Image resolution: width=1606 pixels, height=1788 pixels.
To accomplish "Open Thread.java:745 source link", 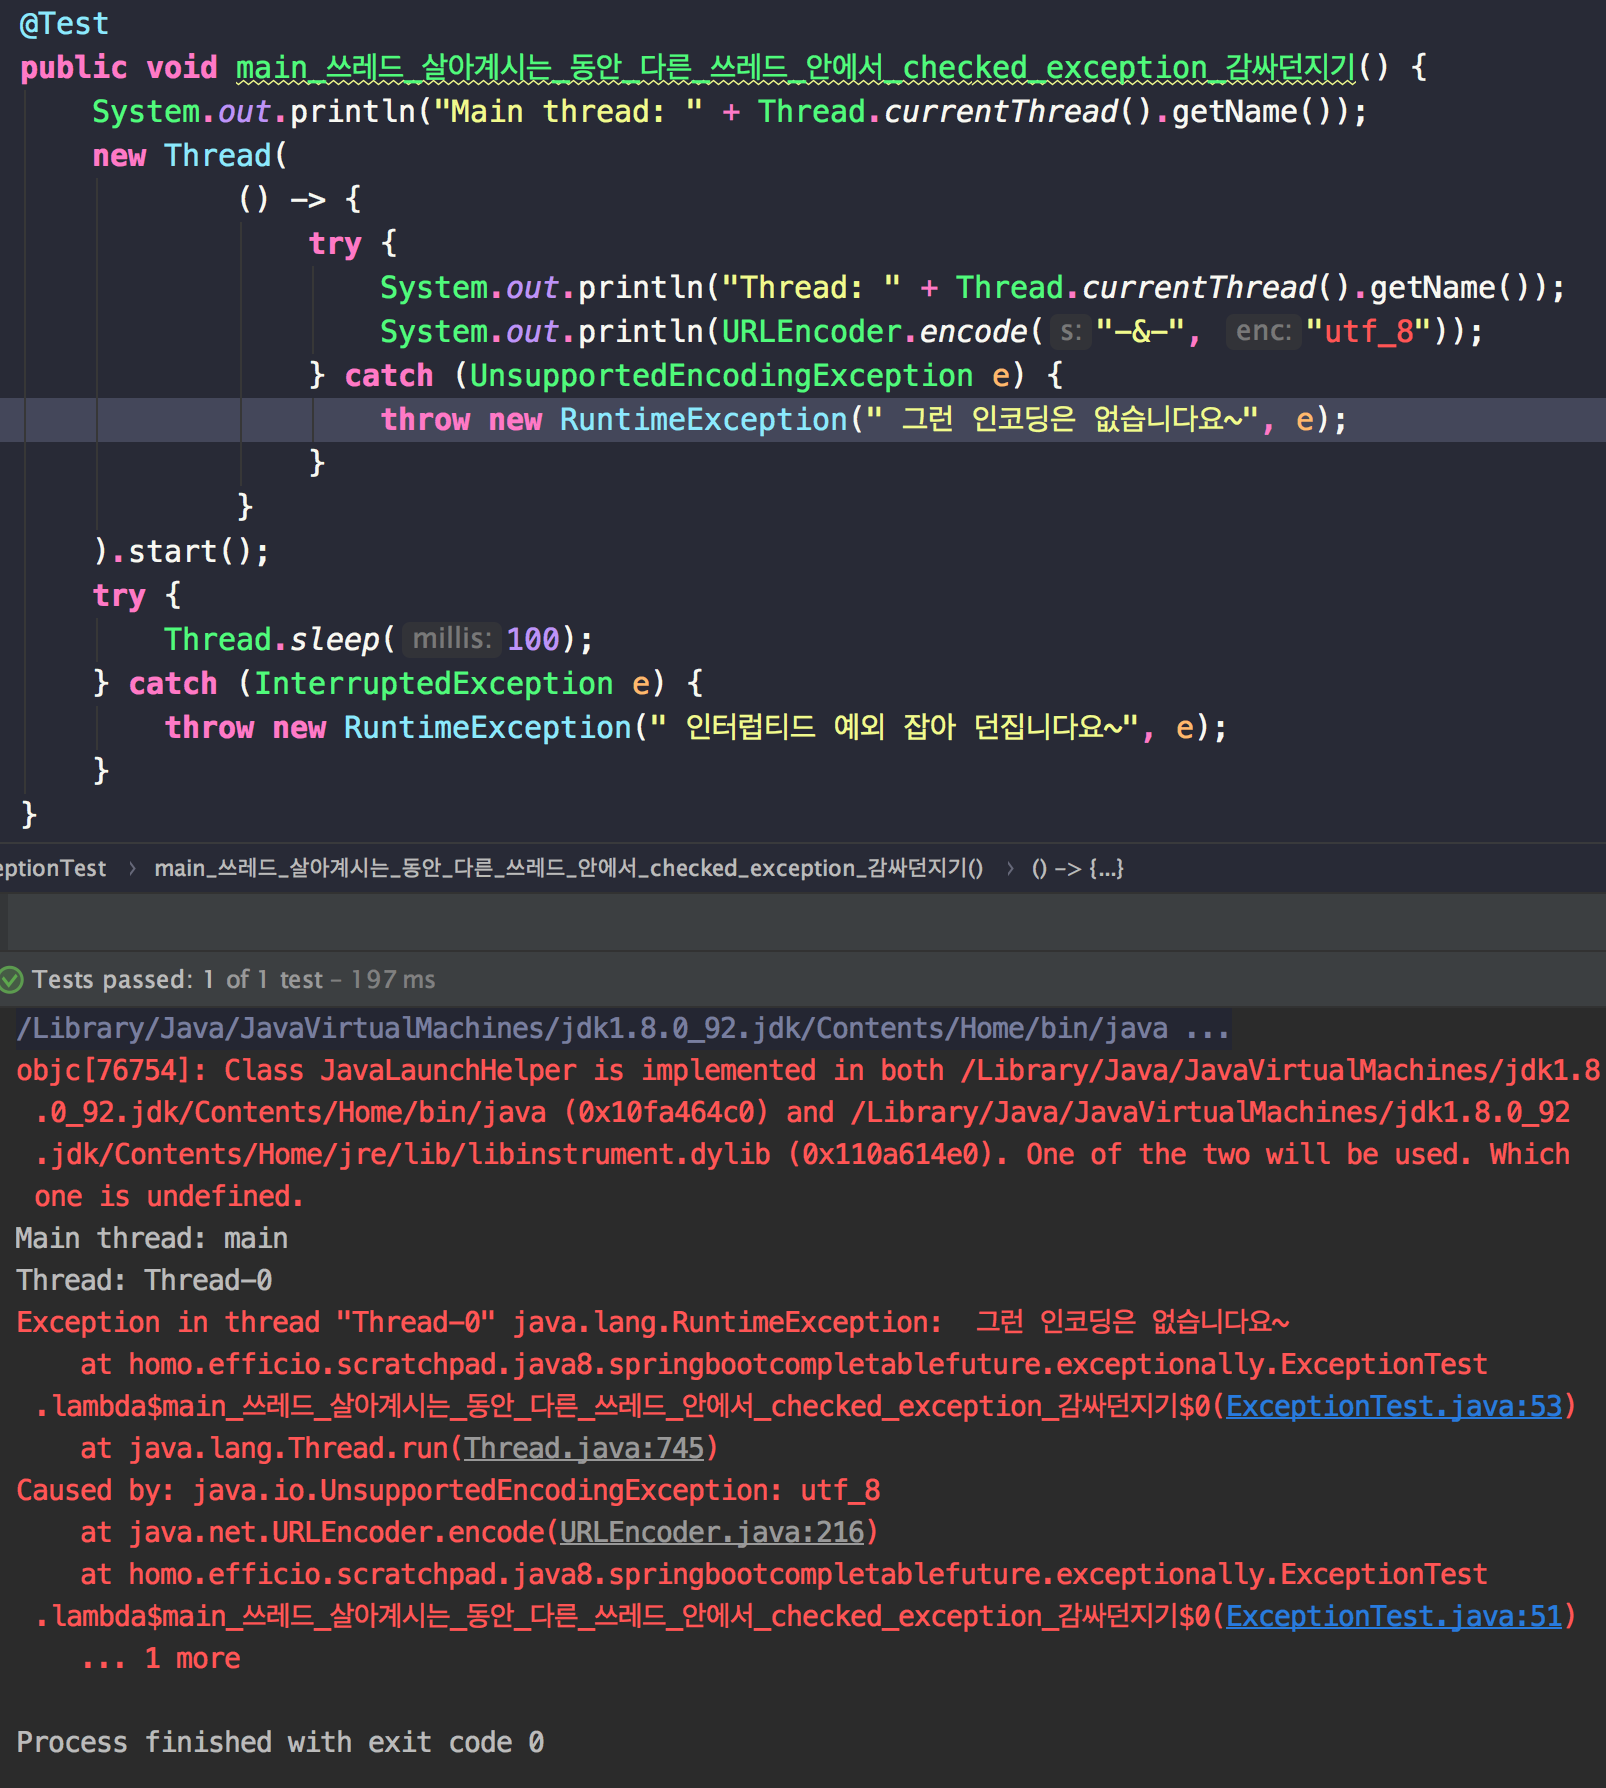I will pos(584,1448).
